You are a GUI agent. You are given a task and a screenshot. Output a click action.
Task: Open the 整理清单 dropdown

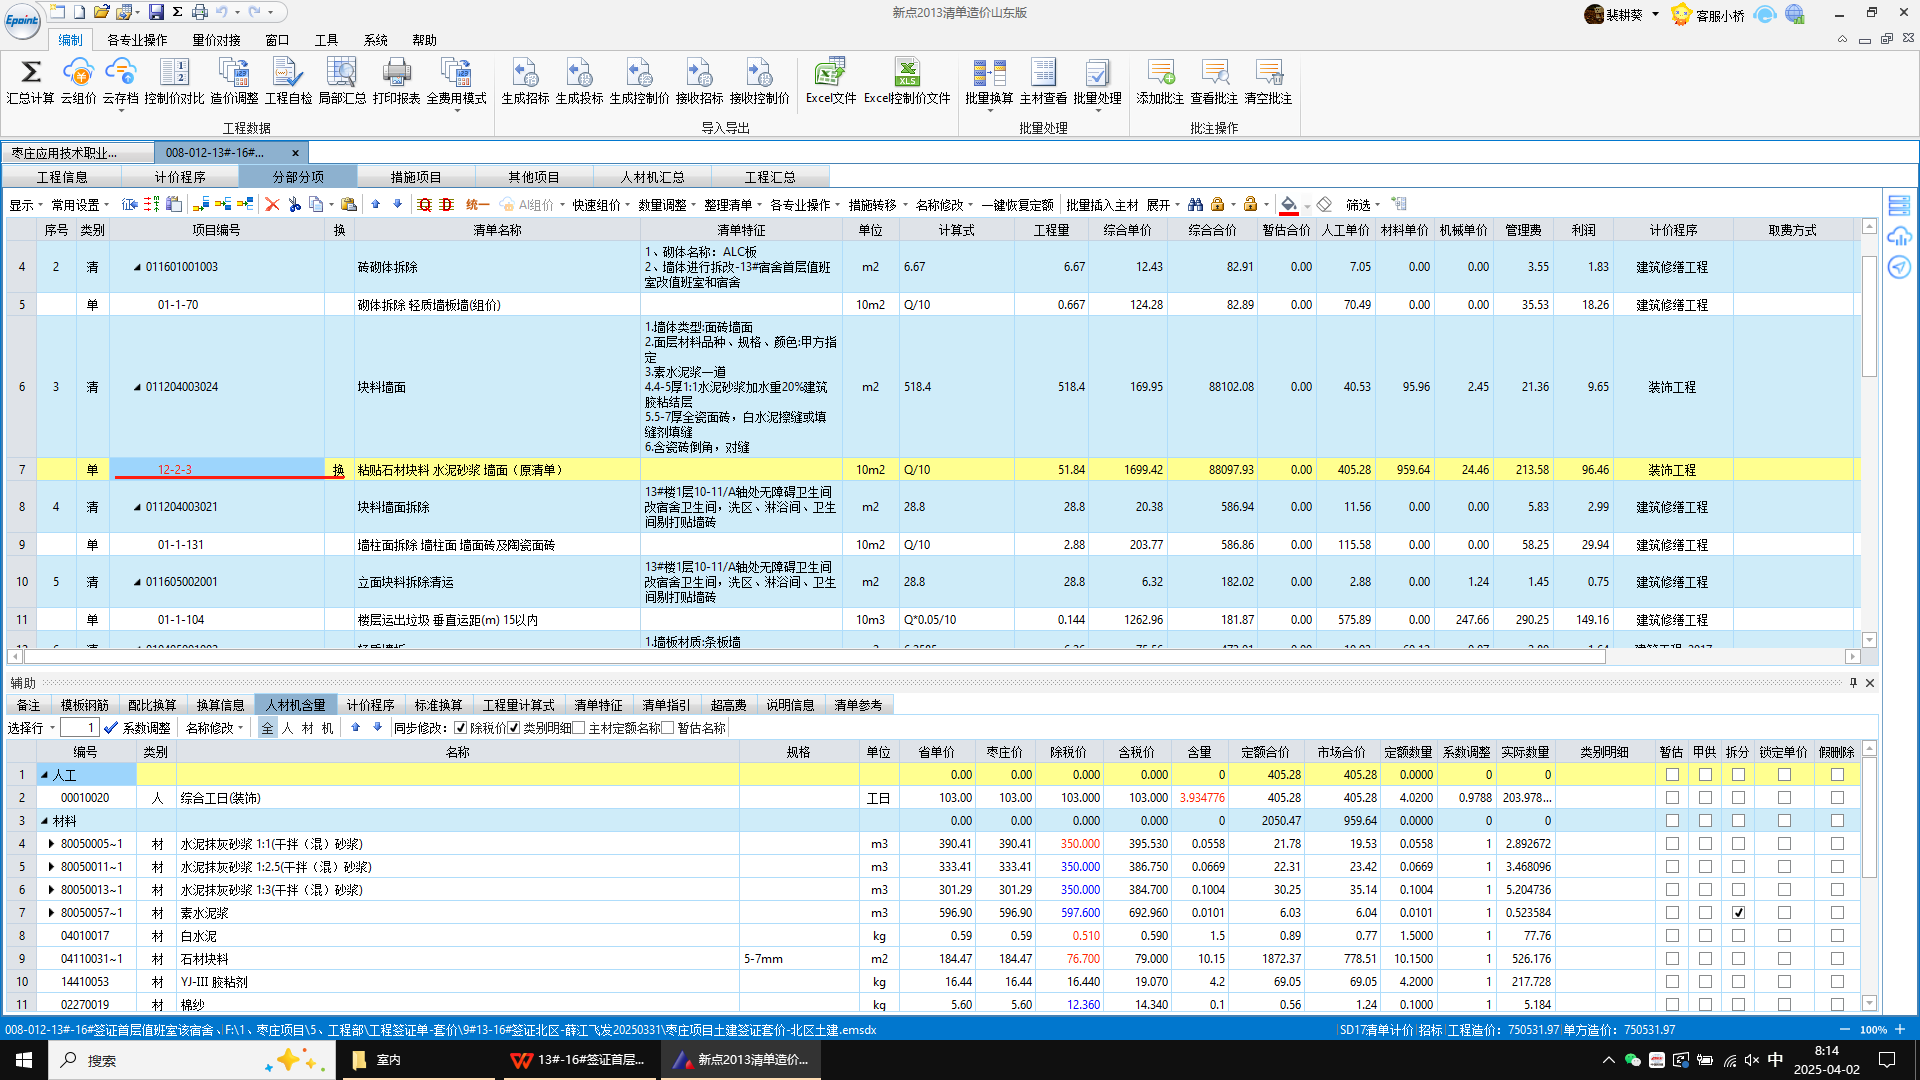[x=733, y=205]
